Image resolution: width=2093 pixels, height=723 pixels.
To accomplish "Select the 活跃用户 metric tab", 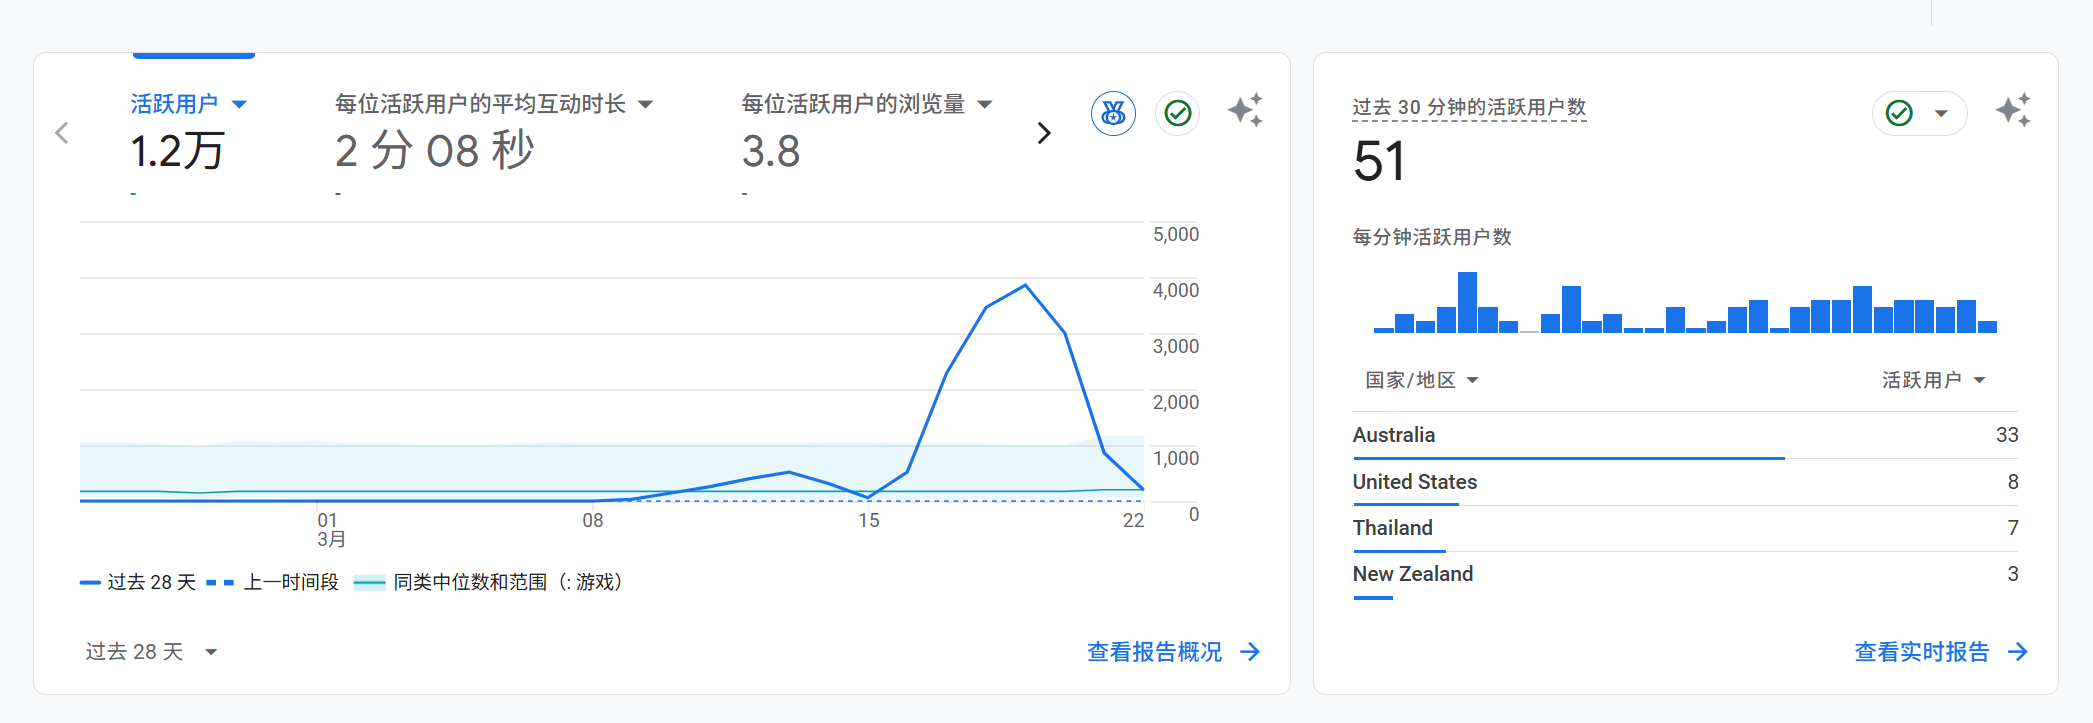I will coord(188,104).
